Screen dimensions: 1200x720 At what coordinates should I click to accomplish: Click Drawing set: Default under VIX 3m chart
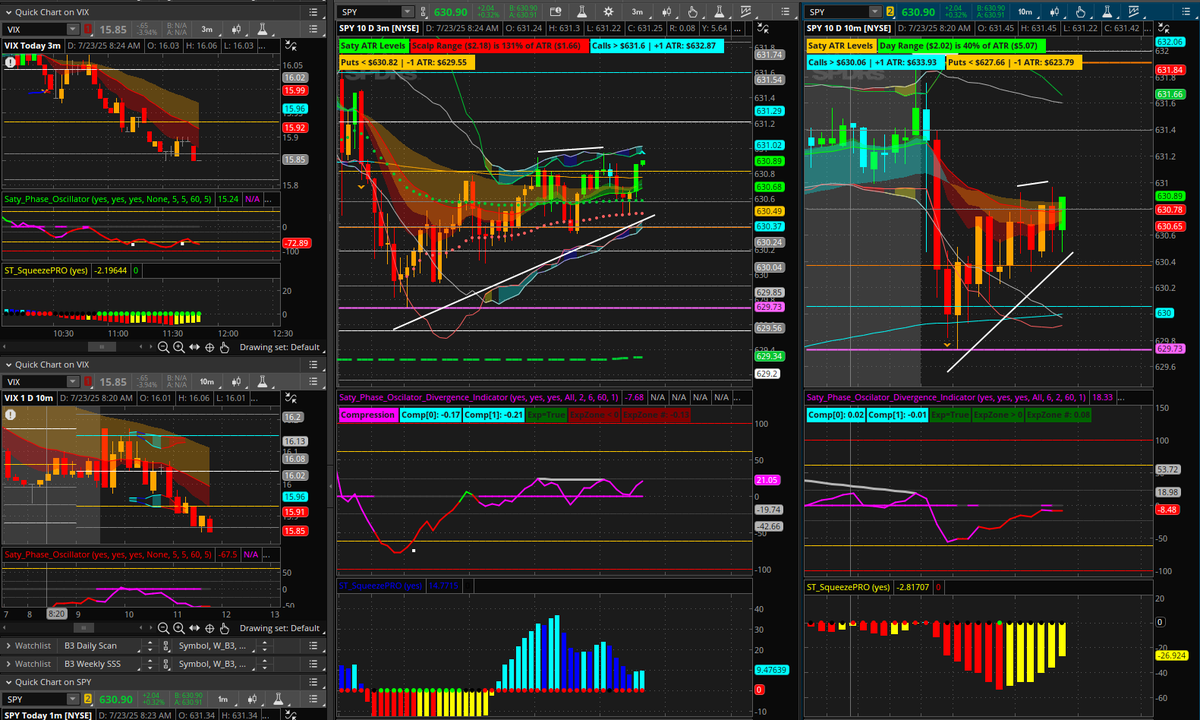[280, 347]
